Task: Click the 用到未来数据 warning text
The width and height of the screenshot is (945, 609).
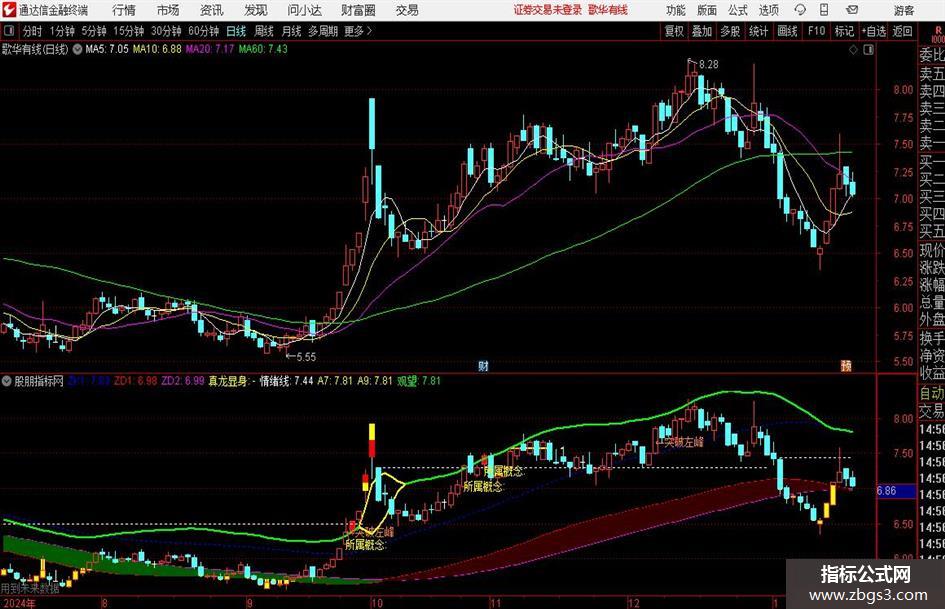Action: (x=30, y=588)
